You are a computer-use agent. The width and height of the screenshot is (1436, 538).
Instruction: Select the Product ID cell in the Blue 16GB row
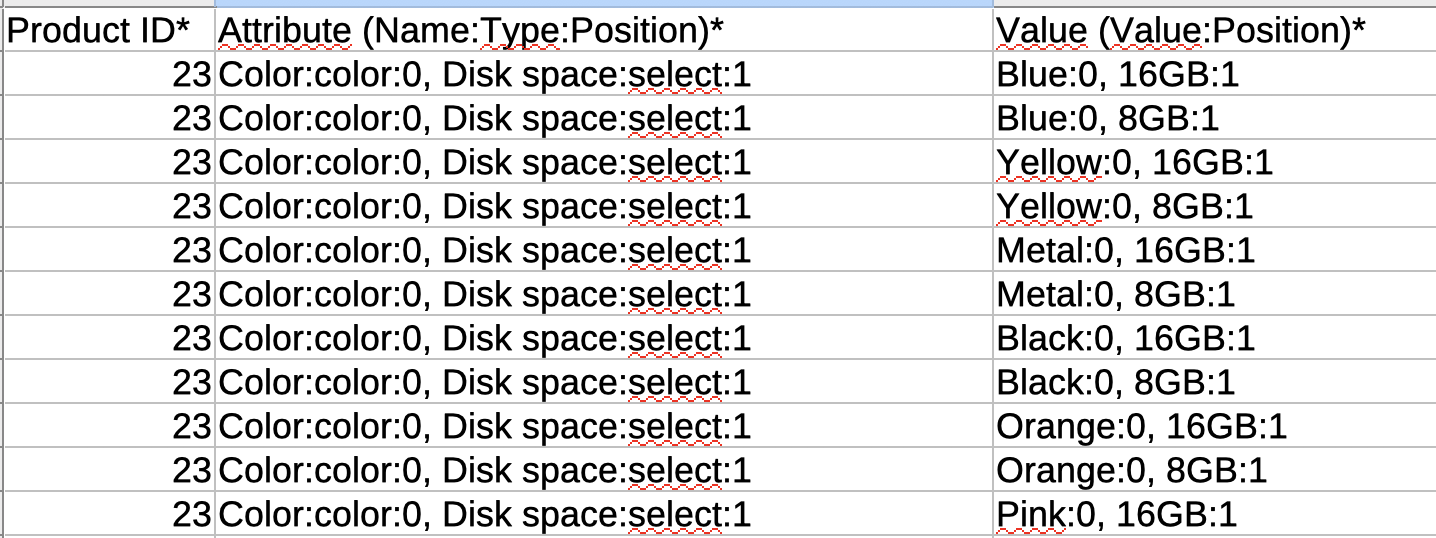pyautogui.click(x=108, y=75)
